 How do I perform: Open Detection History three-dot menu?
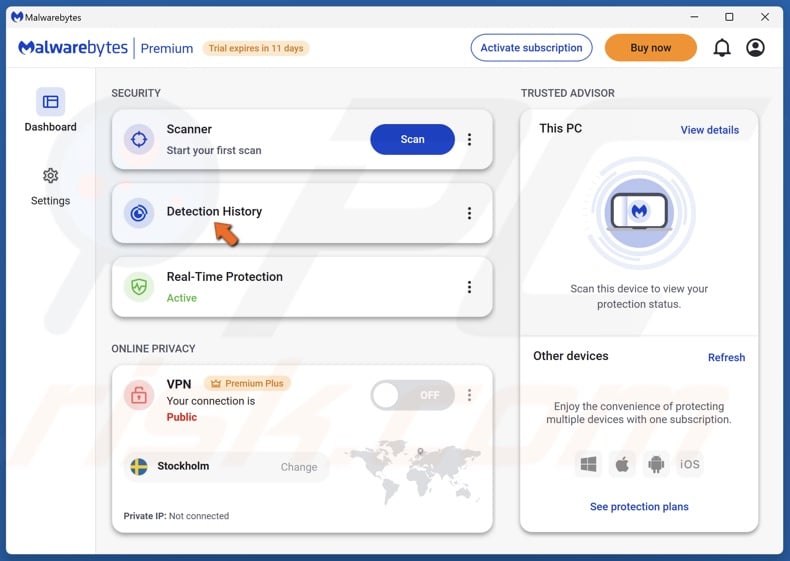pos(469,213)
